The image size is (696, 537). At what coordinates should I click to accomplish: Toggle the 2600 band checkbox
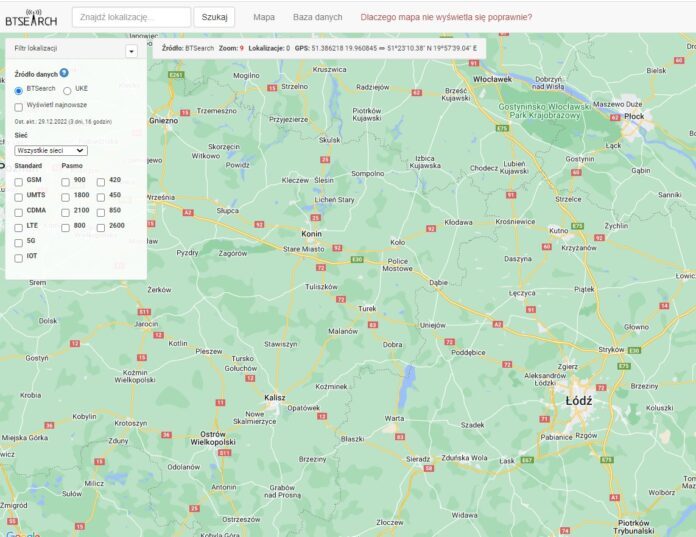pyautogui.click(x=101, y=227)
